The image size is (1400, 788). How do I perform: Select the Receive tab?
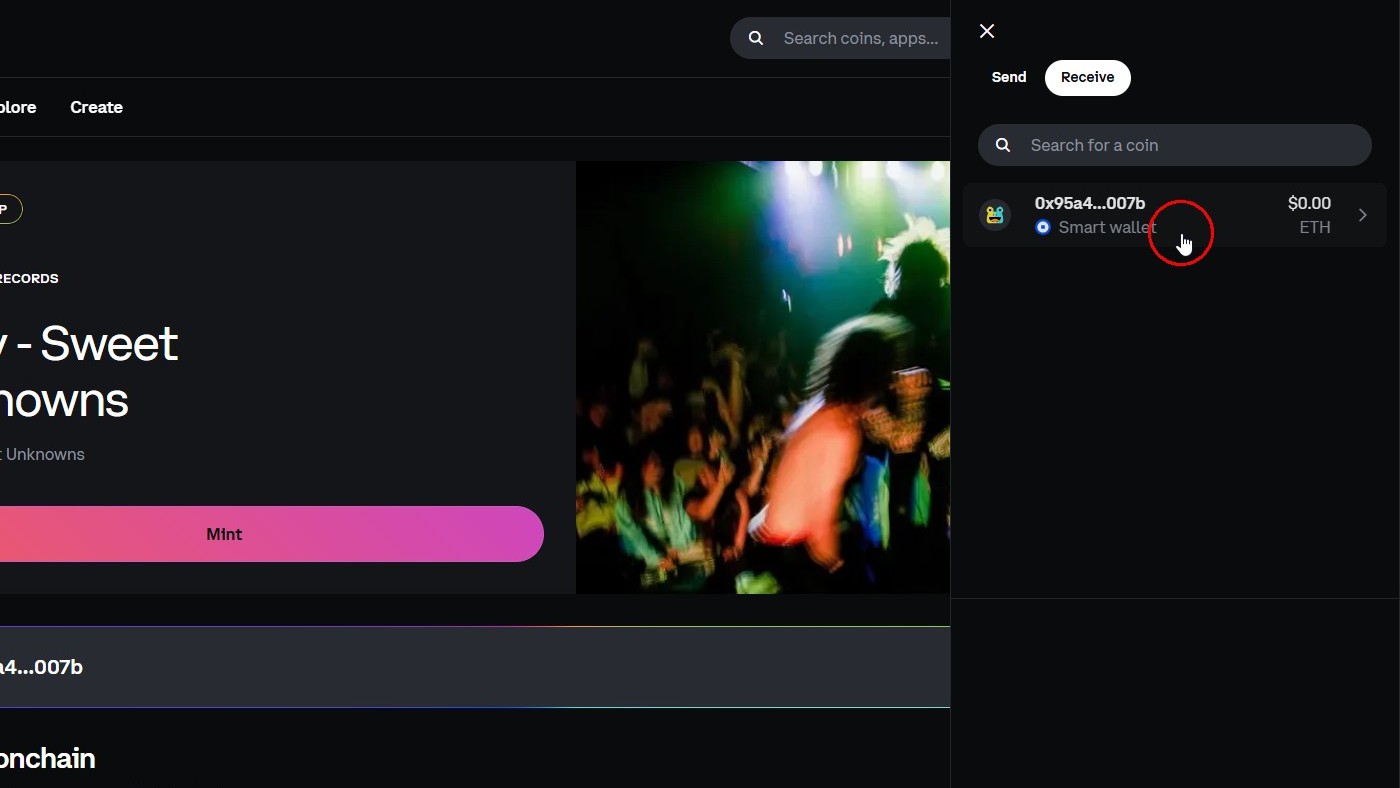point(1087,78)
